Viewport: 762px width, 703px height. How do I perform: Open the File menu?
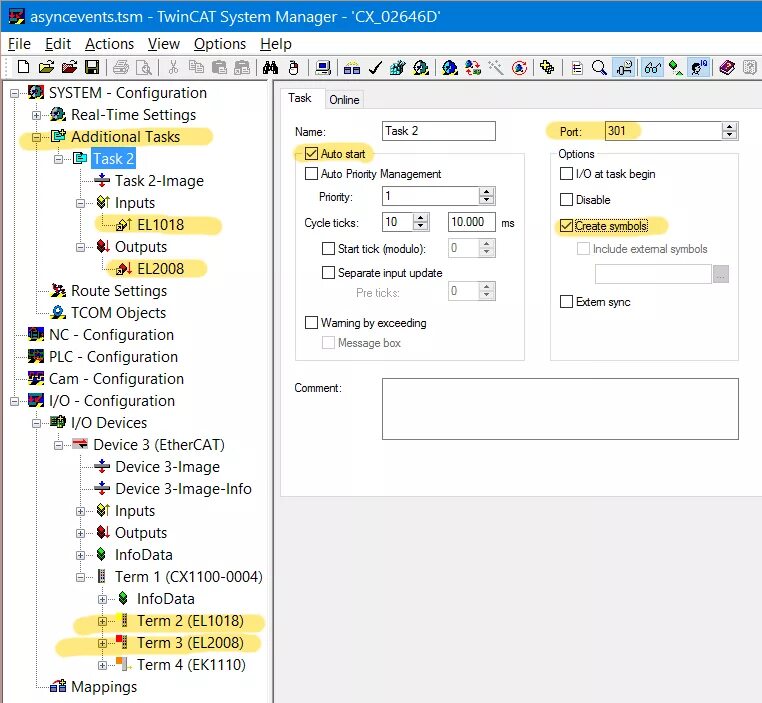click(19, 44)
